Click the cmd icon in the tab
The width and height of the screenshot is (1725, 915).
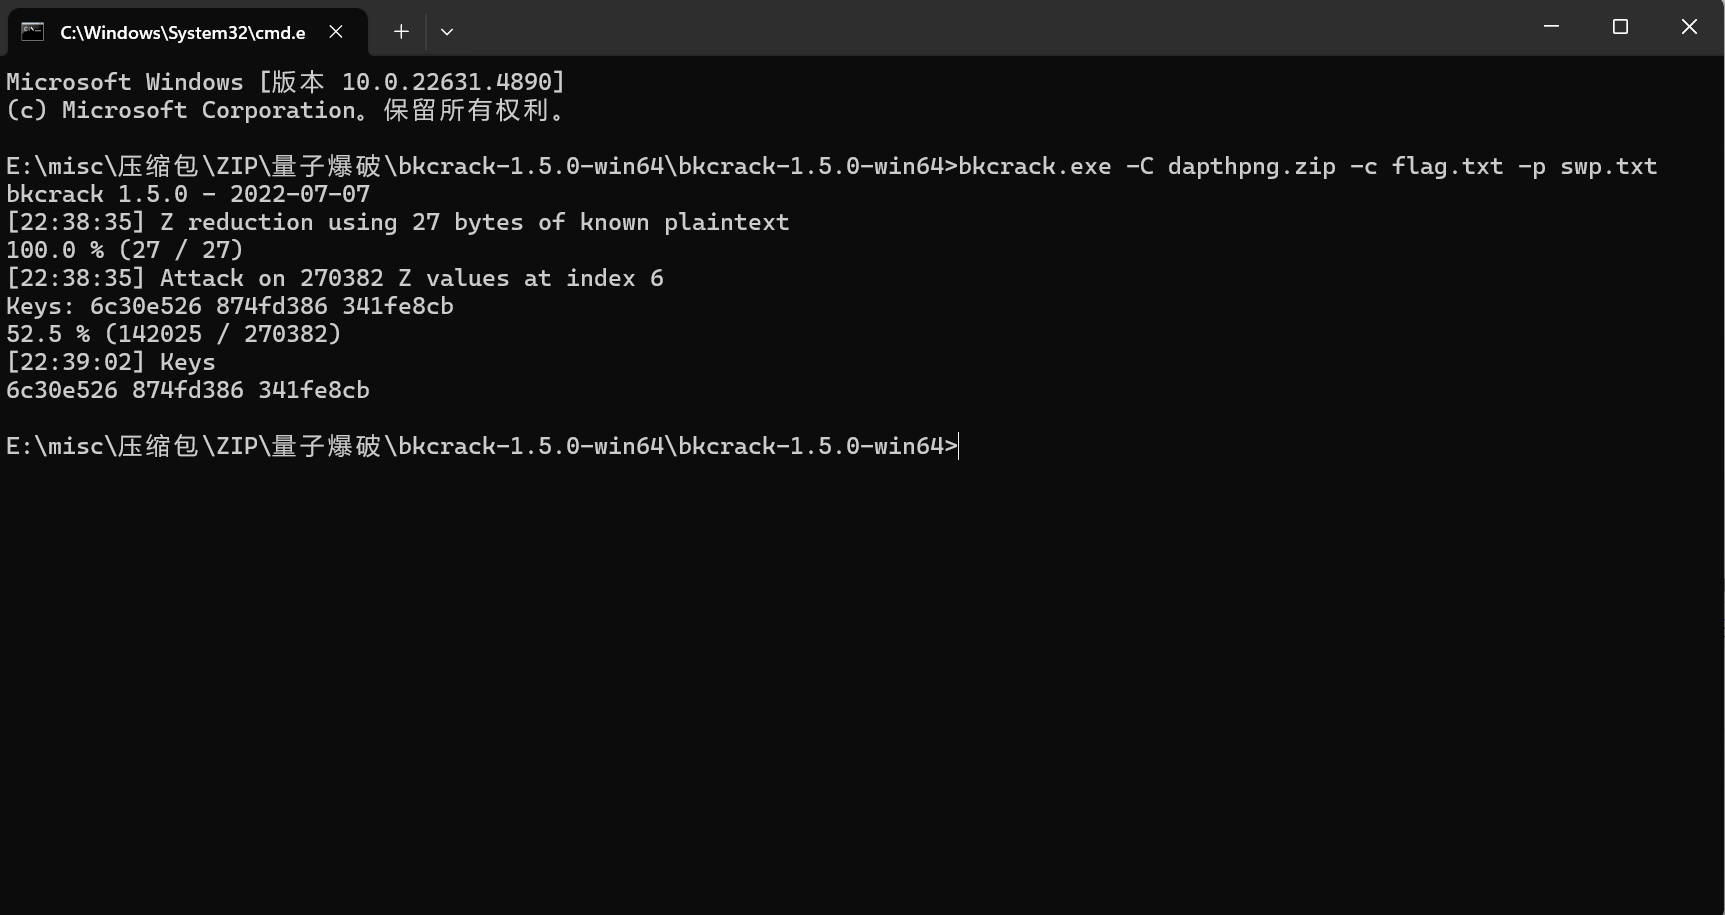tap(33, 32)
